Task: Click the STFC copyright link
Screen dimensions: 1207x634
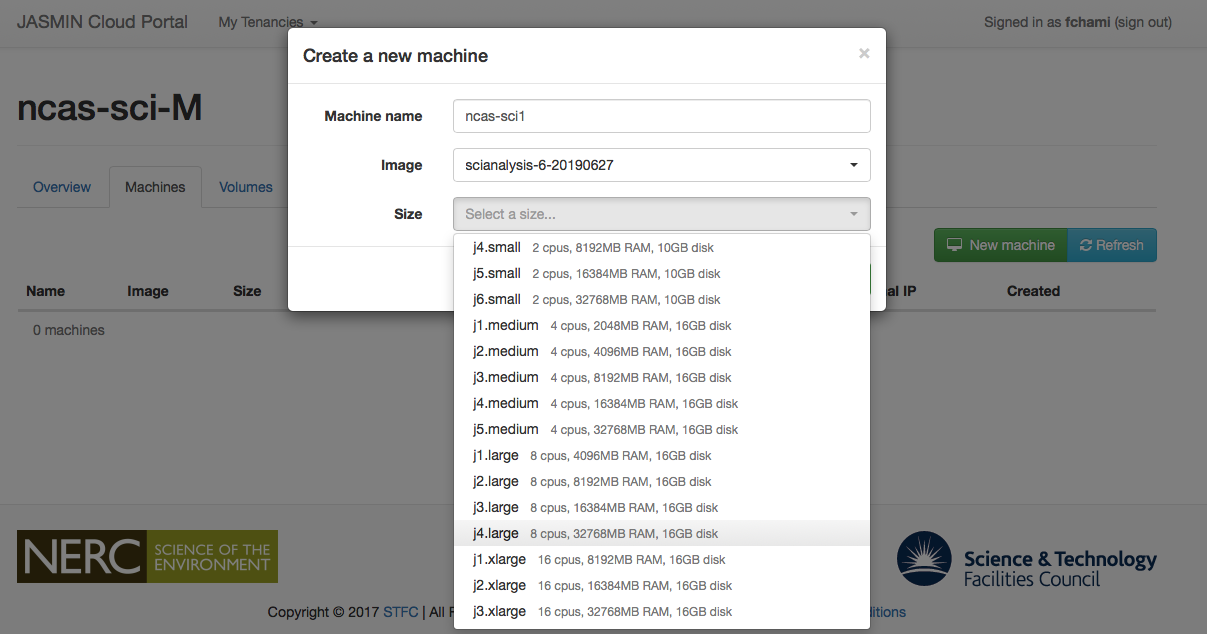Action: tap(399, 612)
